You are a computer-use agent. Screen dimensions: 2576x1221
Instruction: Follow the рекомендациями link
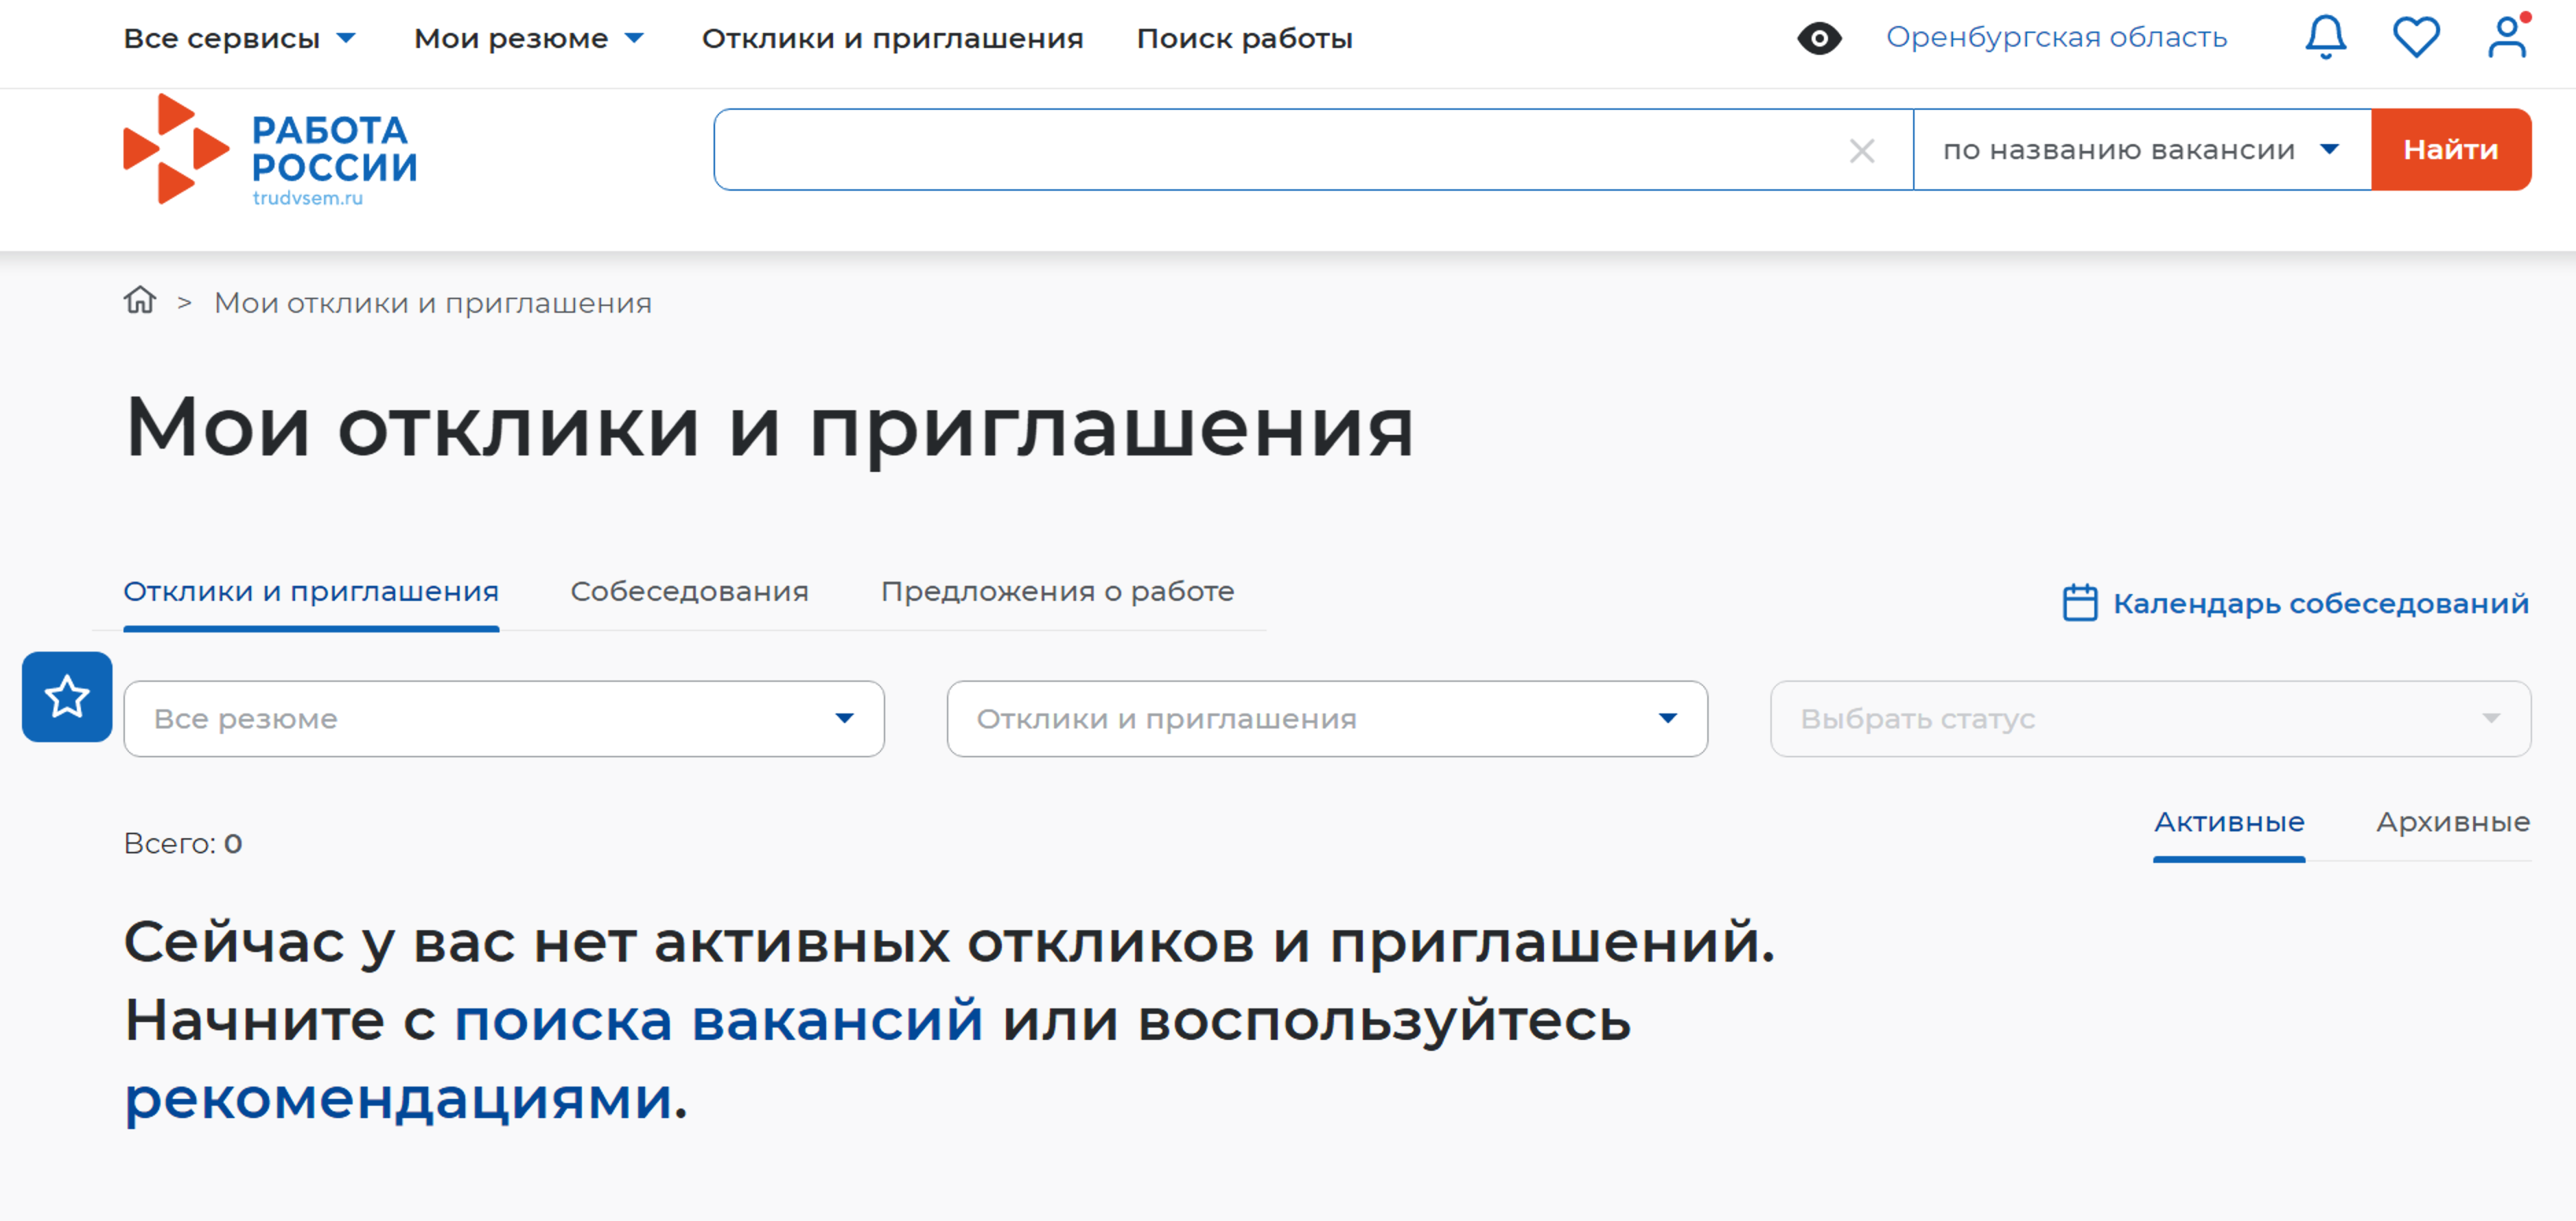pyautogui.click(x=398, y=1100)
